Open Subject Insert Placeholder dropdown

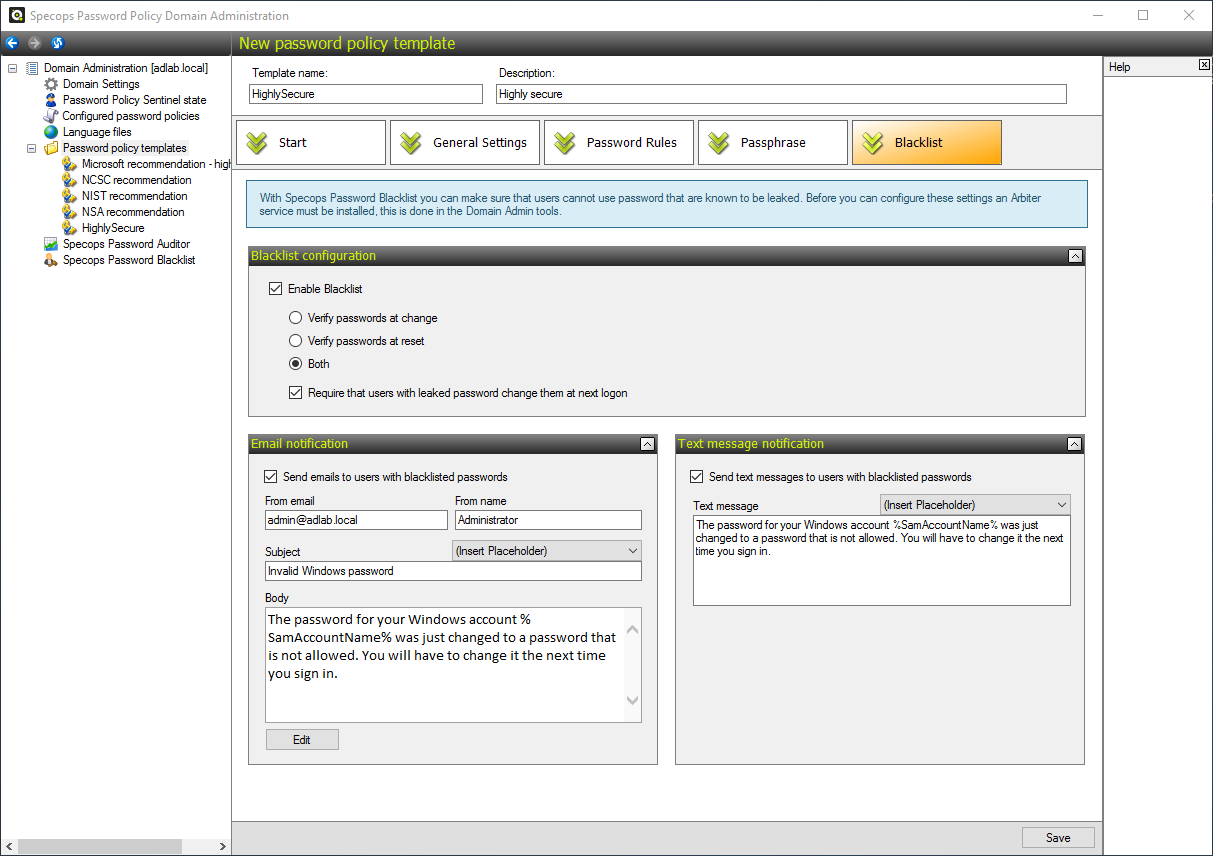[x=546, y=551]
